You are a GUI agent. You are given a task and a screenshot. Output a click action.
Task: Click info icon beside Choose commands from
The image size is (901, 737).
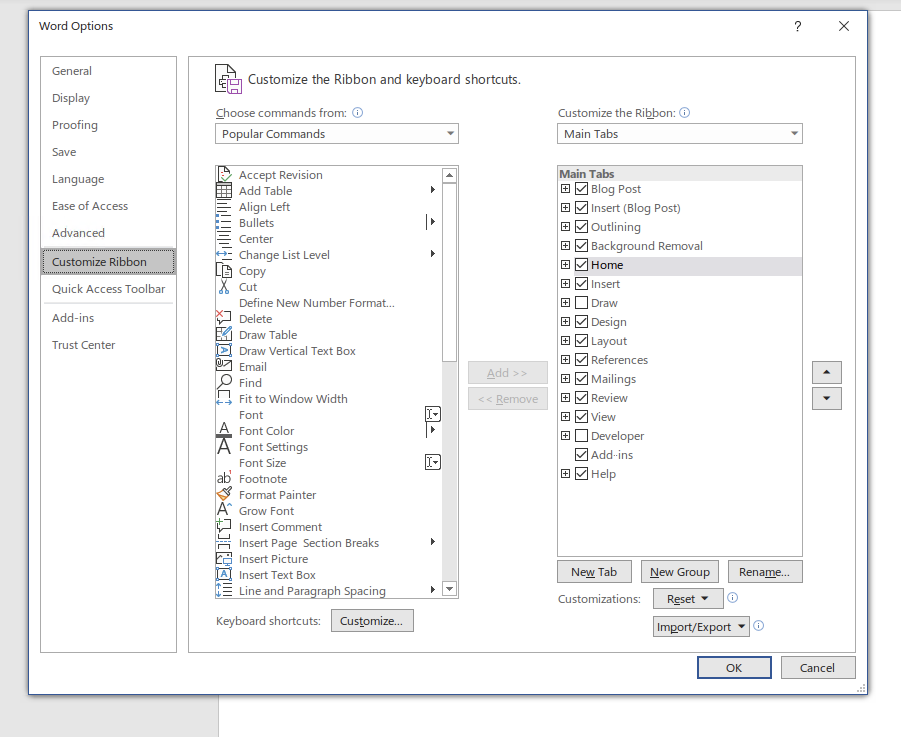[357, 113]
